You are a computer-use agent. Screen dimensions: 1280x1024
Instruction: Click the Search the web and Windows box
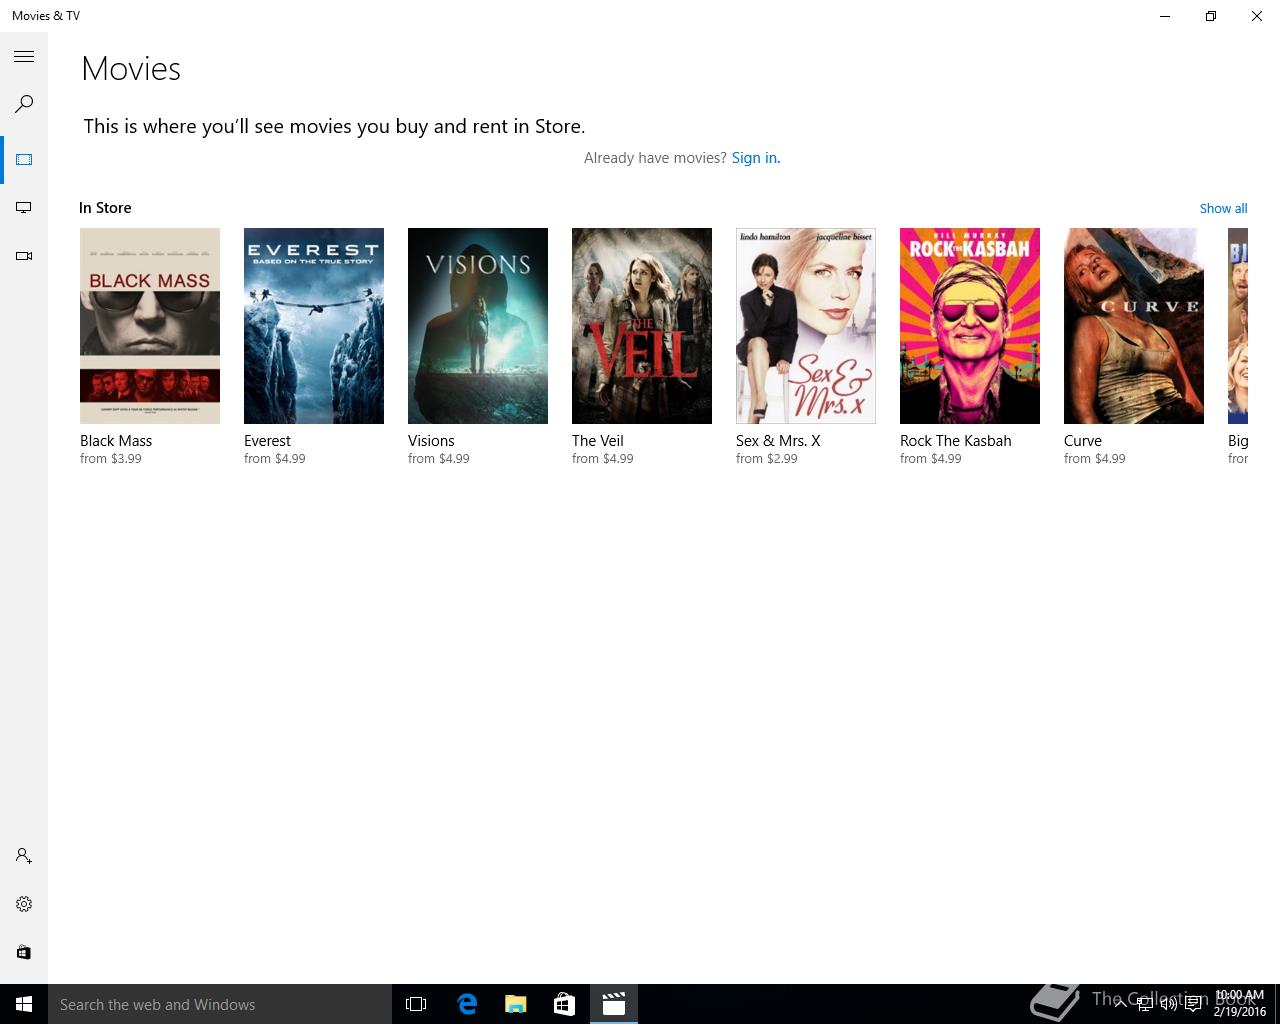coord(220,1004)
